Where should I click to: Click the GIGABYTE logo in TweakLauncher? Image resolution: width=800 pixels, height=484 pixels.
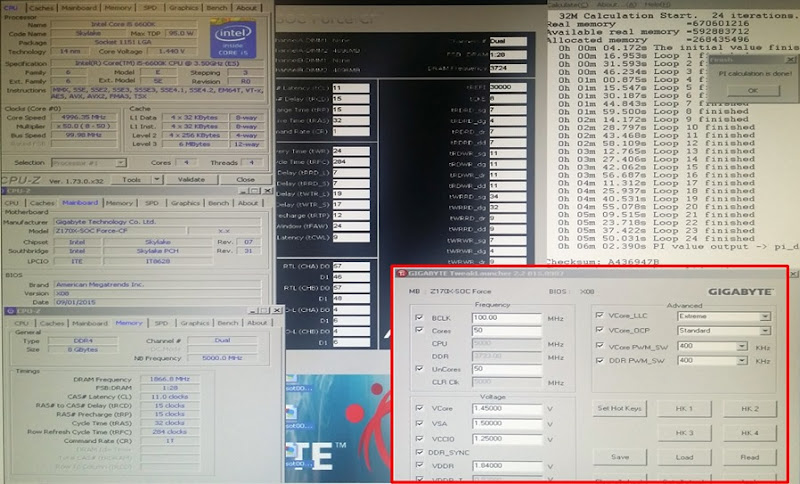[x=740, y=292]
